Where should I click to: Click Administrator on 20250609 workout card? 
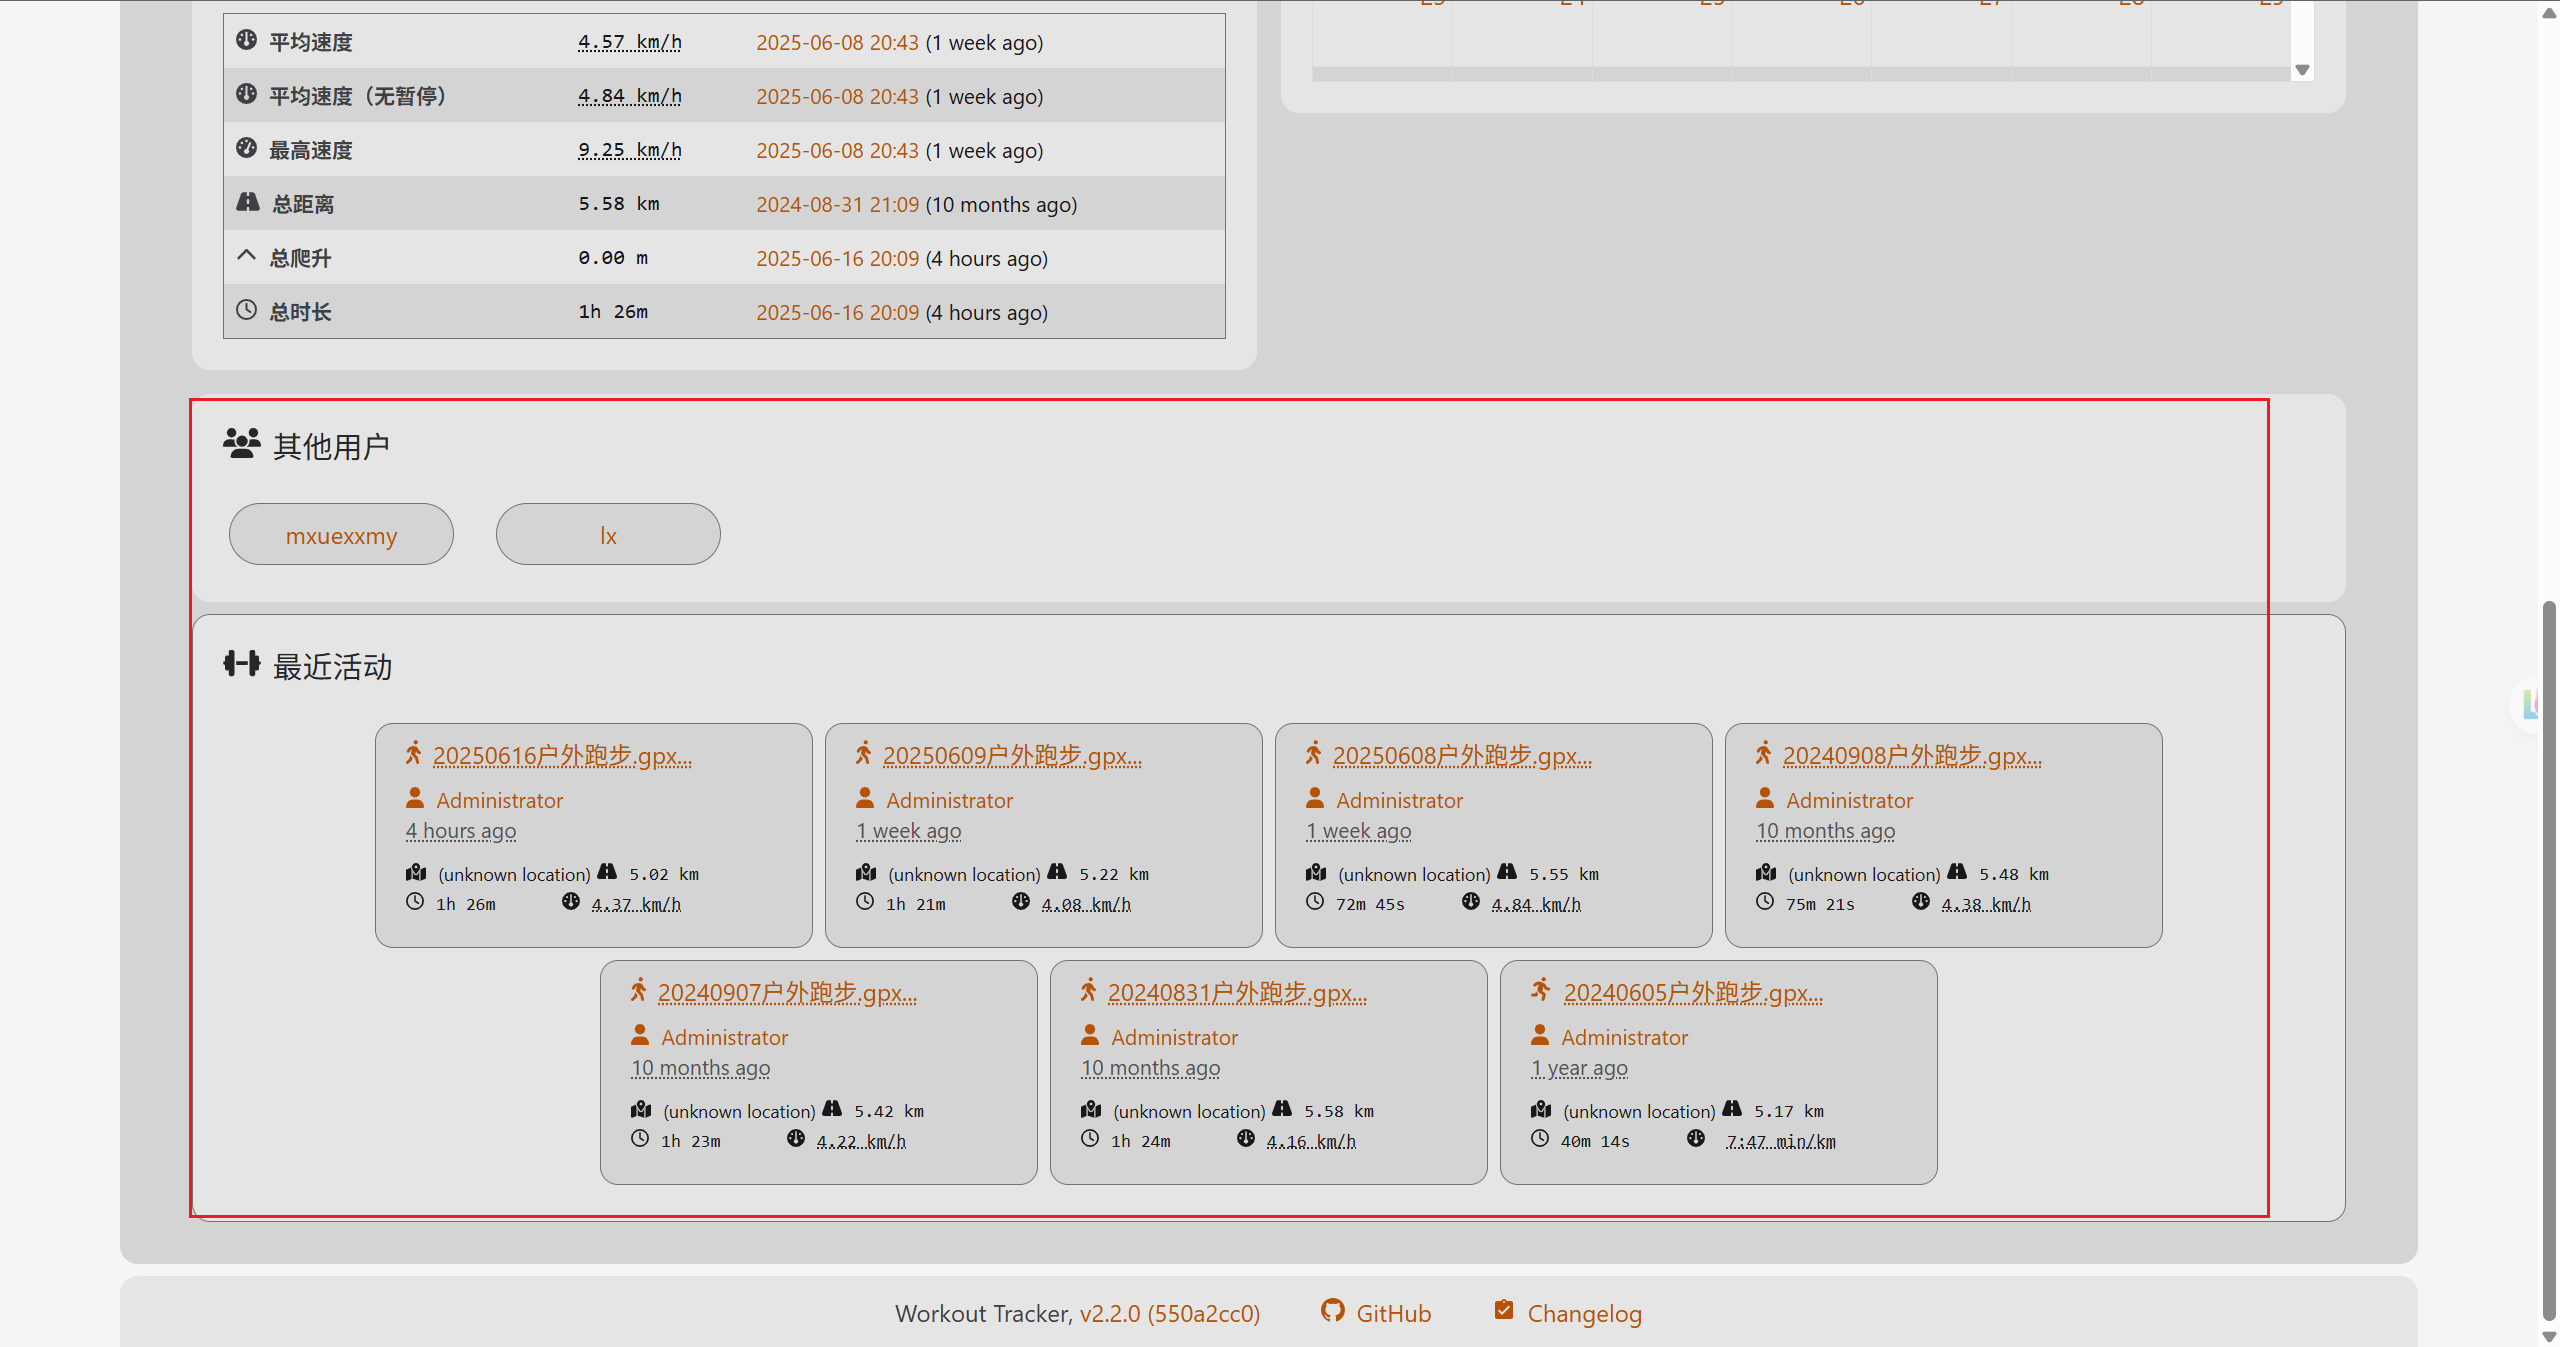click(950, 800)
